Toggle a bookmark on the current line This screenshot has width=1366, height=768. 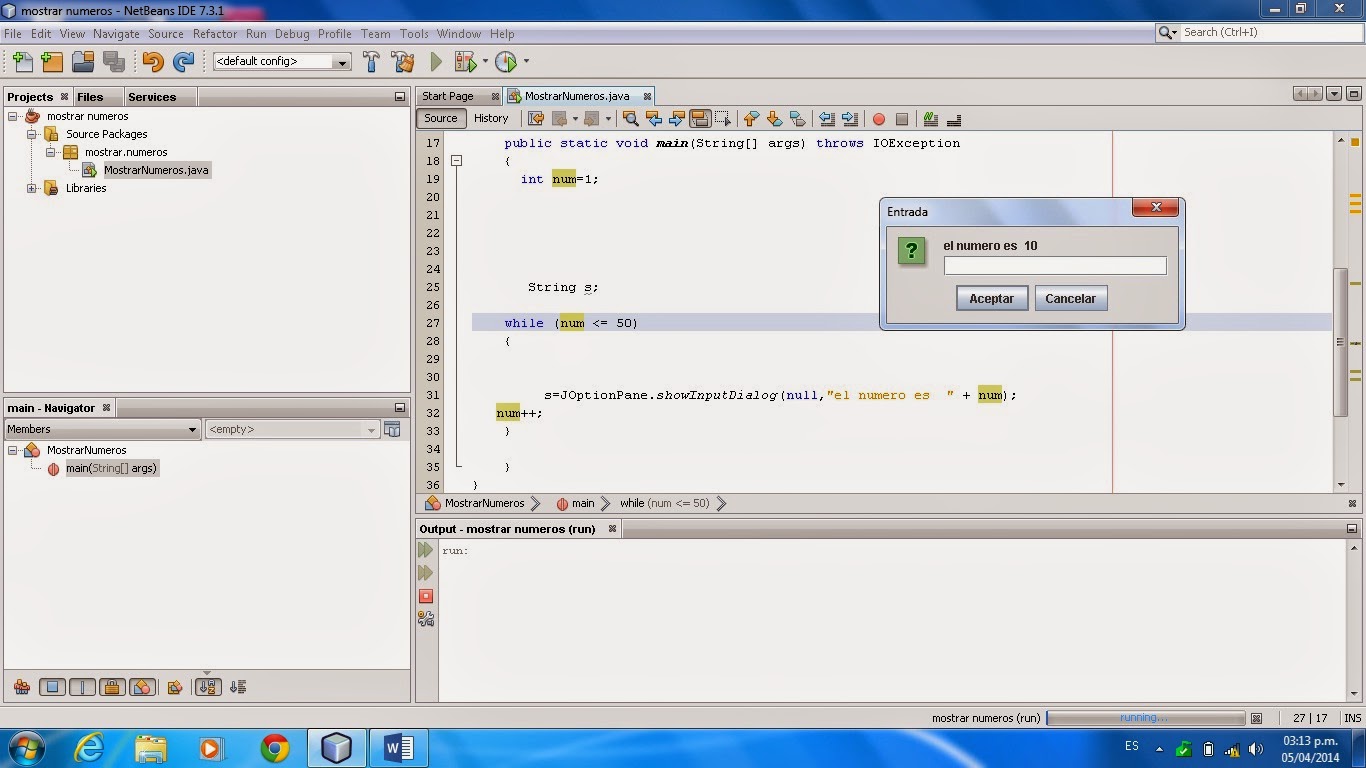pyautogui.click(x=797, y=119)
